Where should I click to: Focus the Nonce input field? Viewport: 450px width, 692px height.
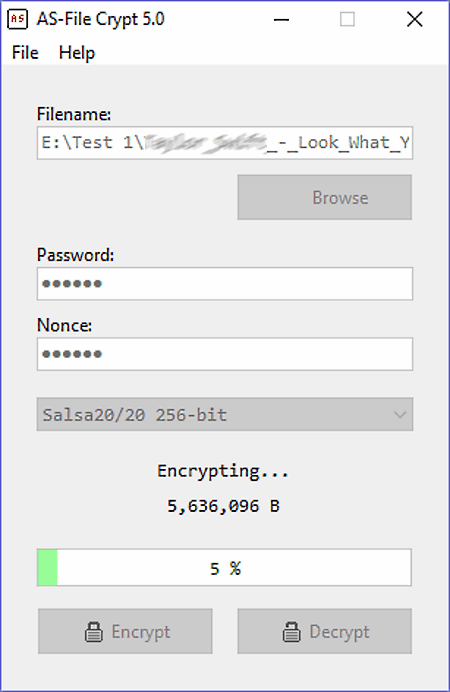pyautogui.click(x=225, y=354)
